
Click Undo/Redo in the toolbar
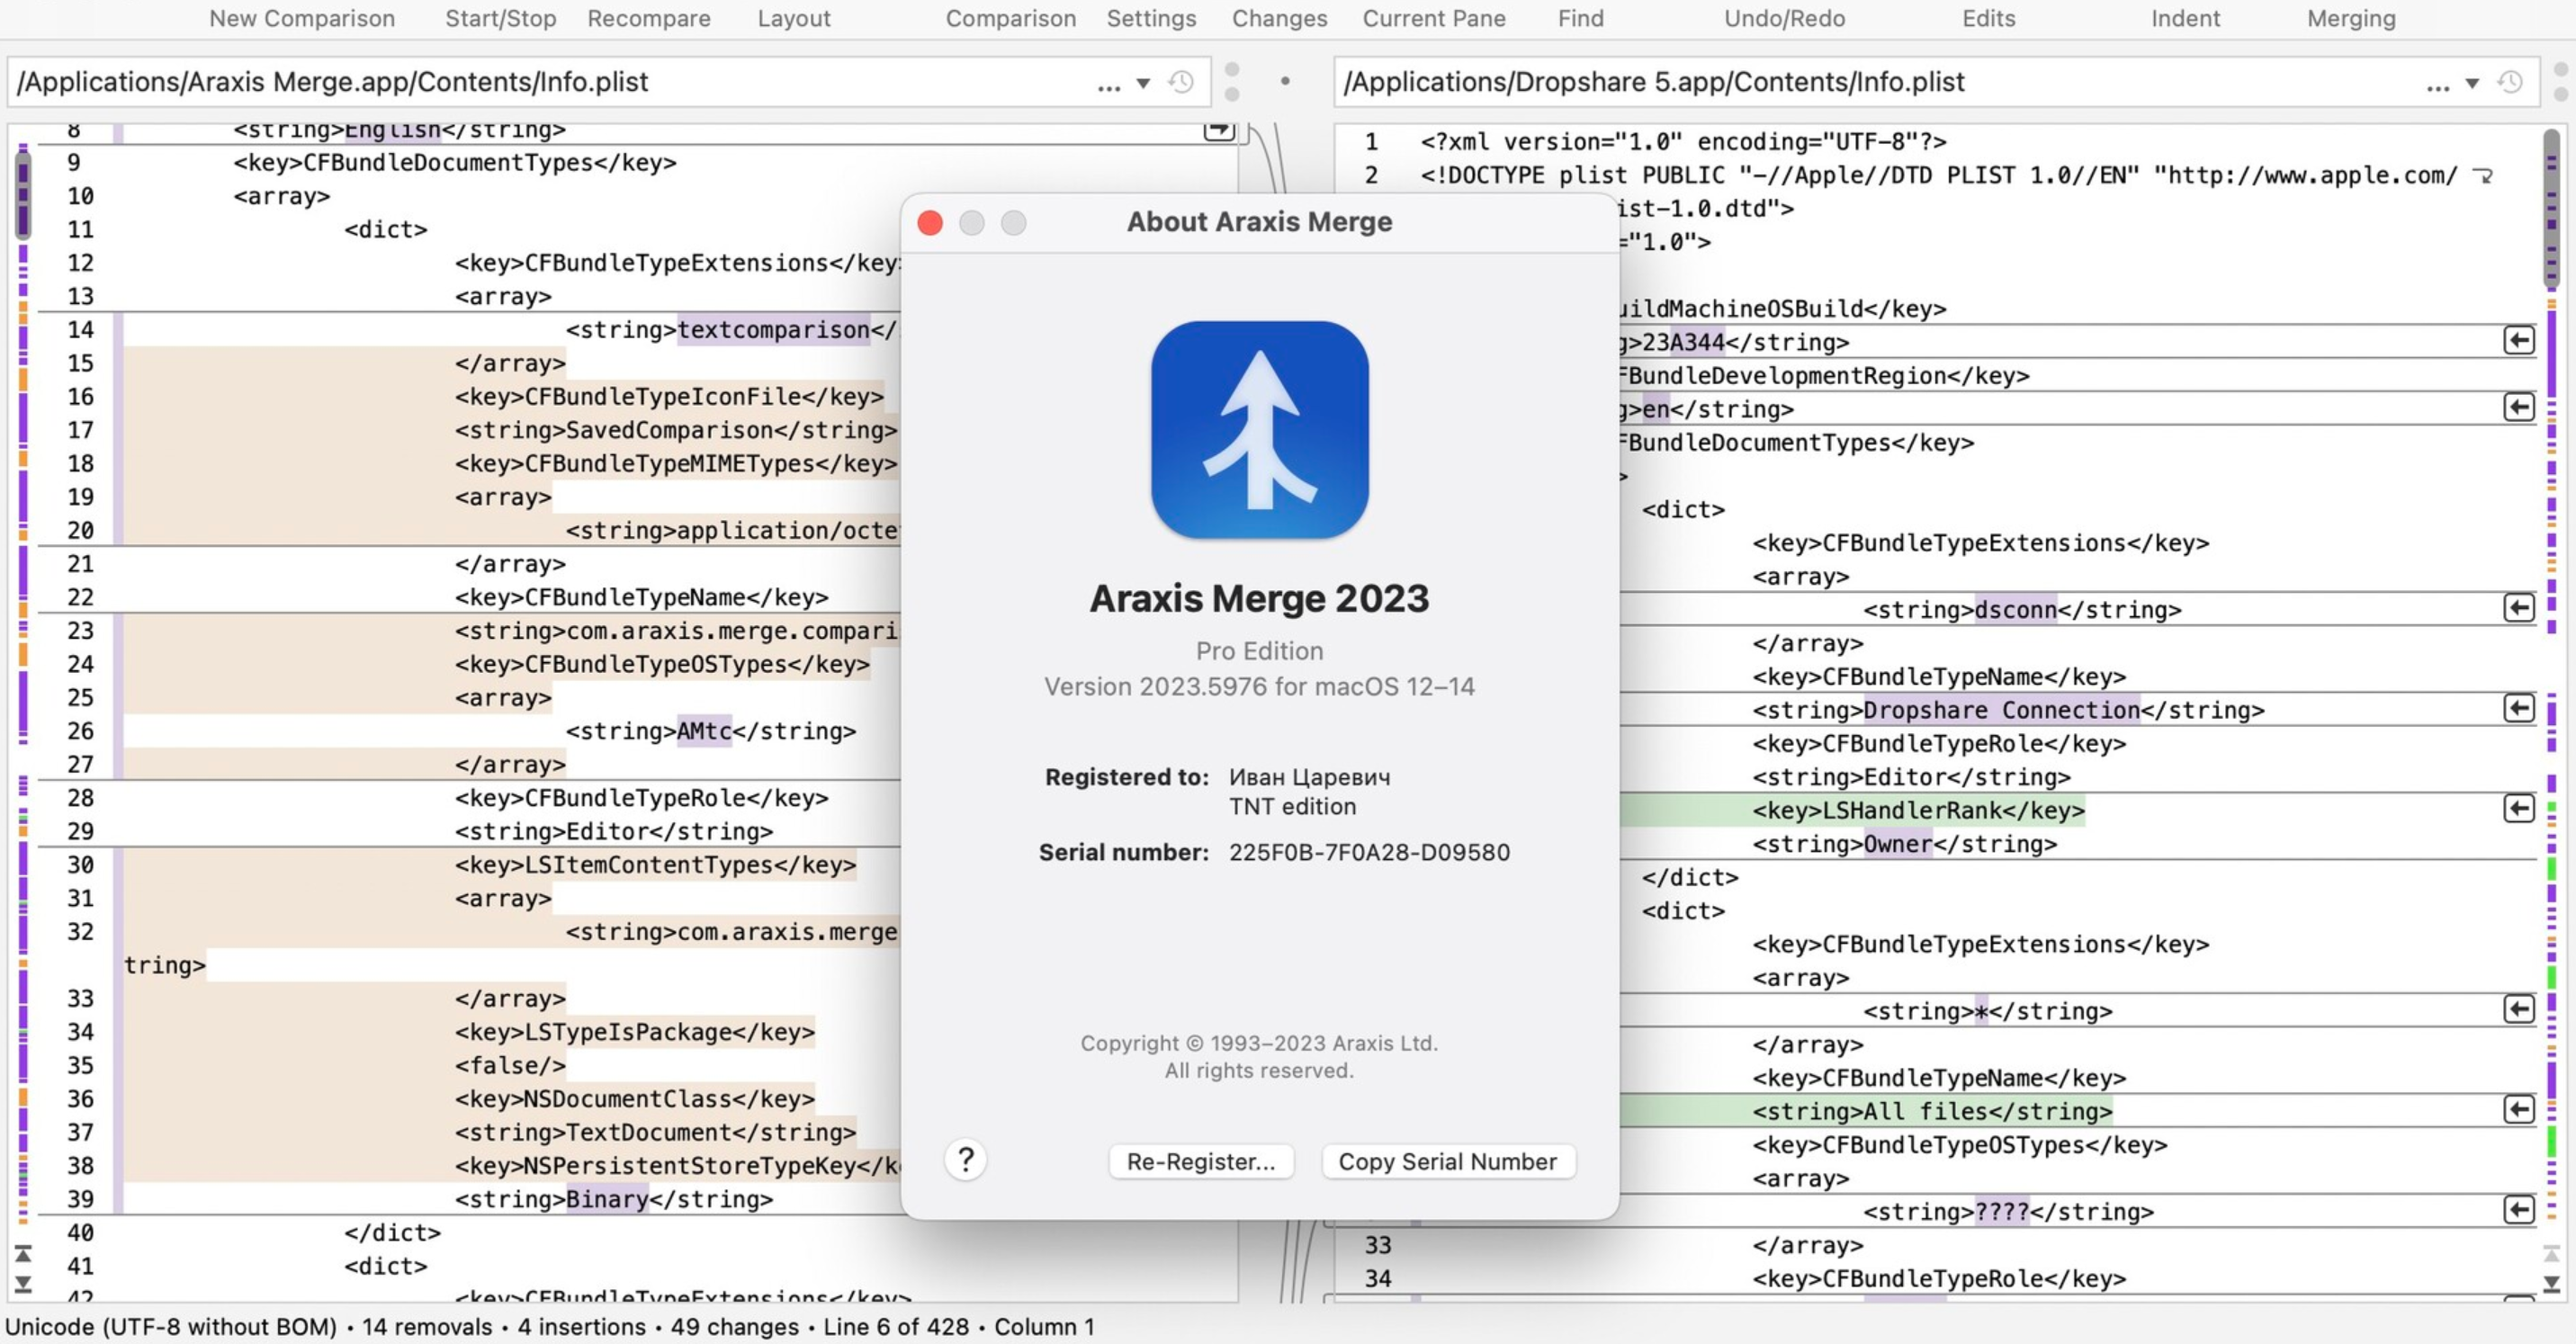point(1784,18)
